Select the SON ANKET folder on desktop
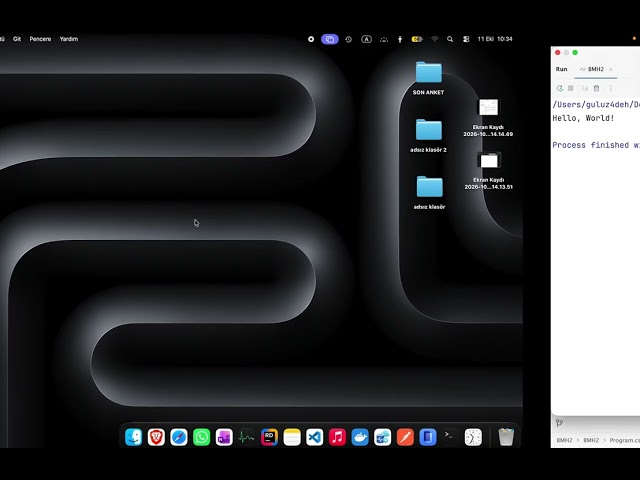Screen dimensions: 640x480 pyautogui.click(x=429, y=73)
